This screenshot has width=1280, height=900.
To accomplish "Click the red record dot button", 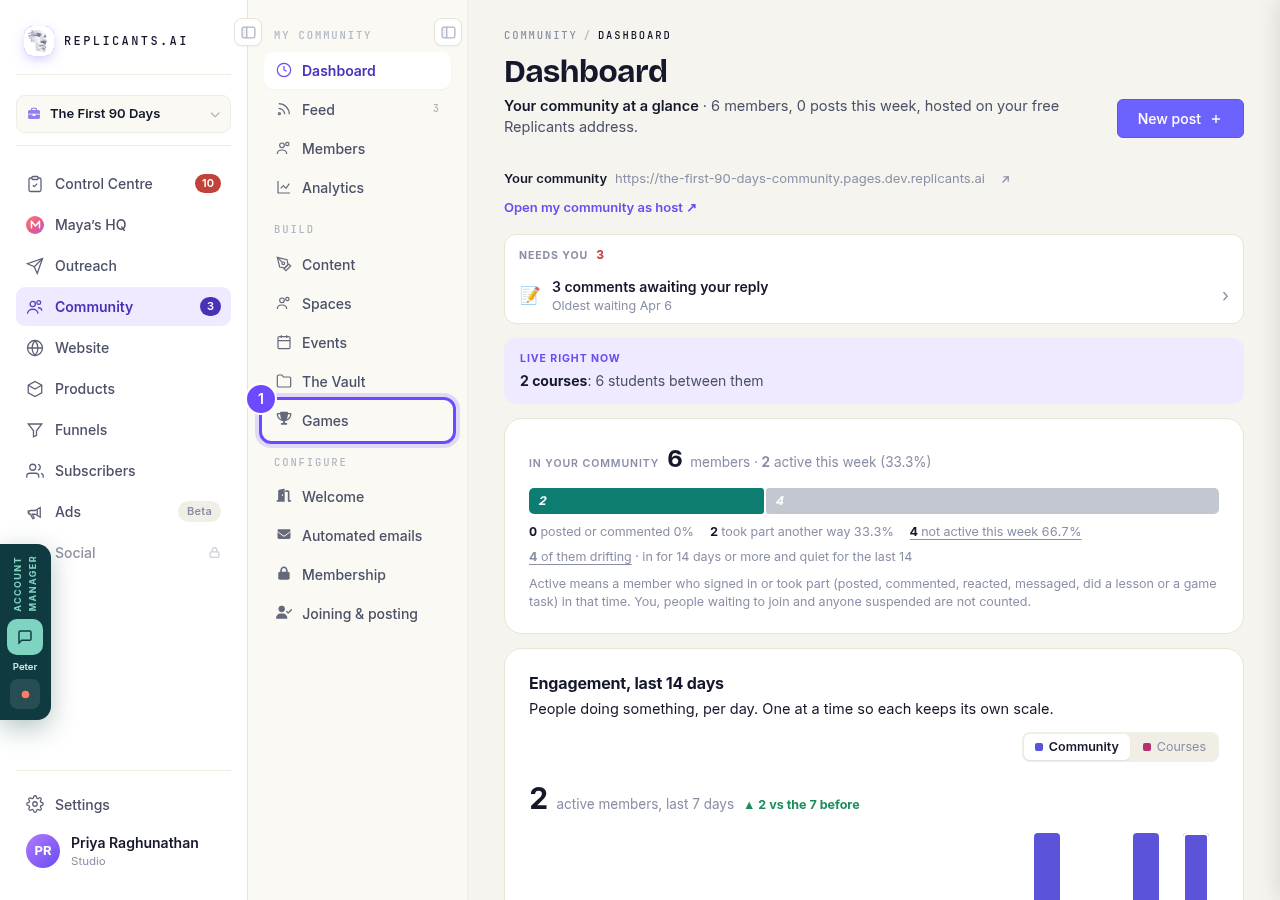I will pyautogui.click(x=25, y=694).
